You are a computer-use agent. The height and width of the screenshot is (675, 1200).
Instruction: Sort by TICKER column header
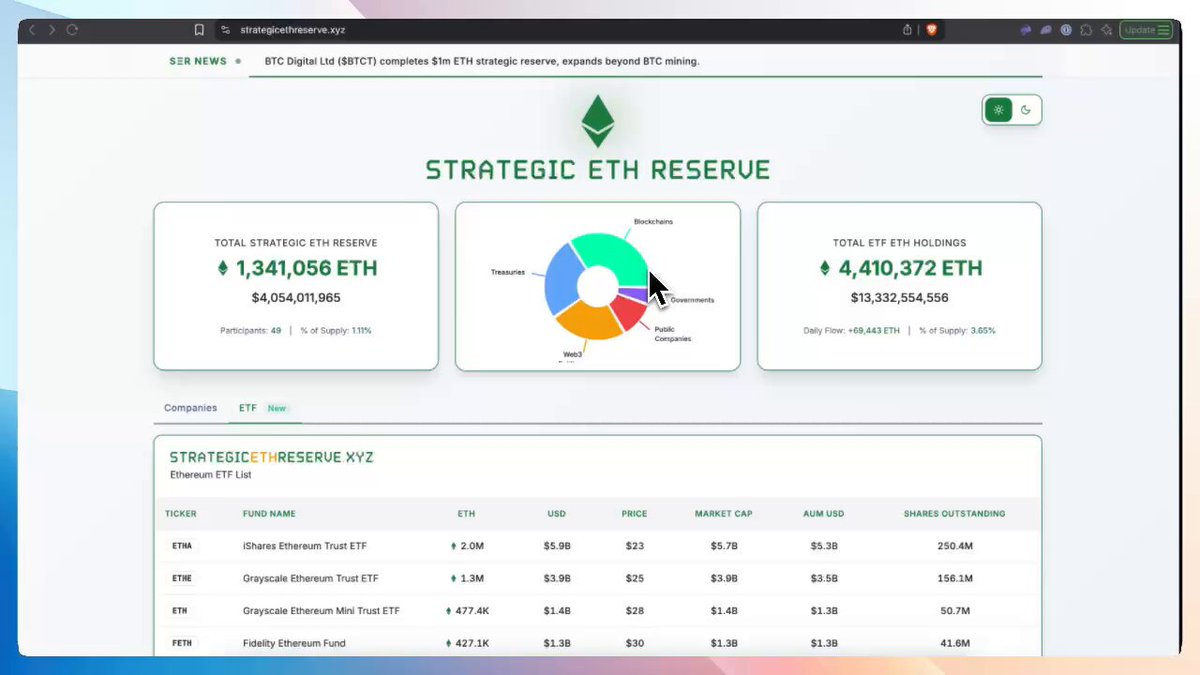pyautogui.click(x=181, y=514)
